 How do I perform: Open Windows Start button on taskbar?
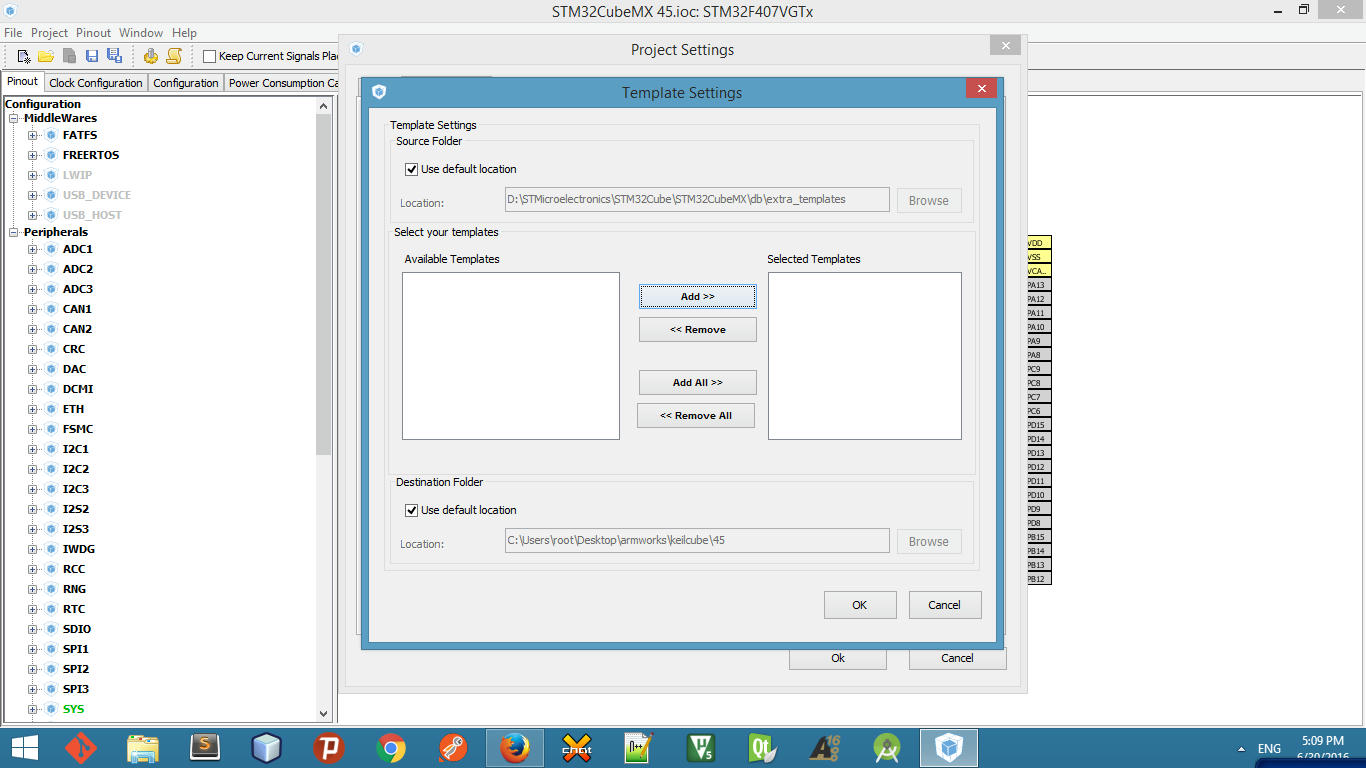[25, 748]
